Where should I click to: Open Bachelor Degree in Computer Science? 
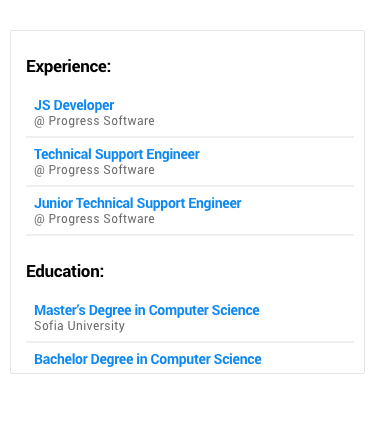coord(148,359)
